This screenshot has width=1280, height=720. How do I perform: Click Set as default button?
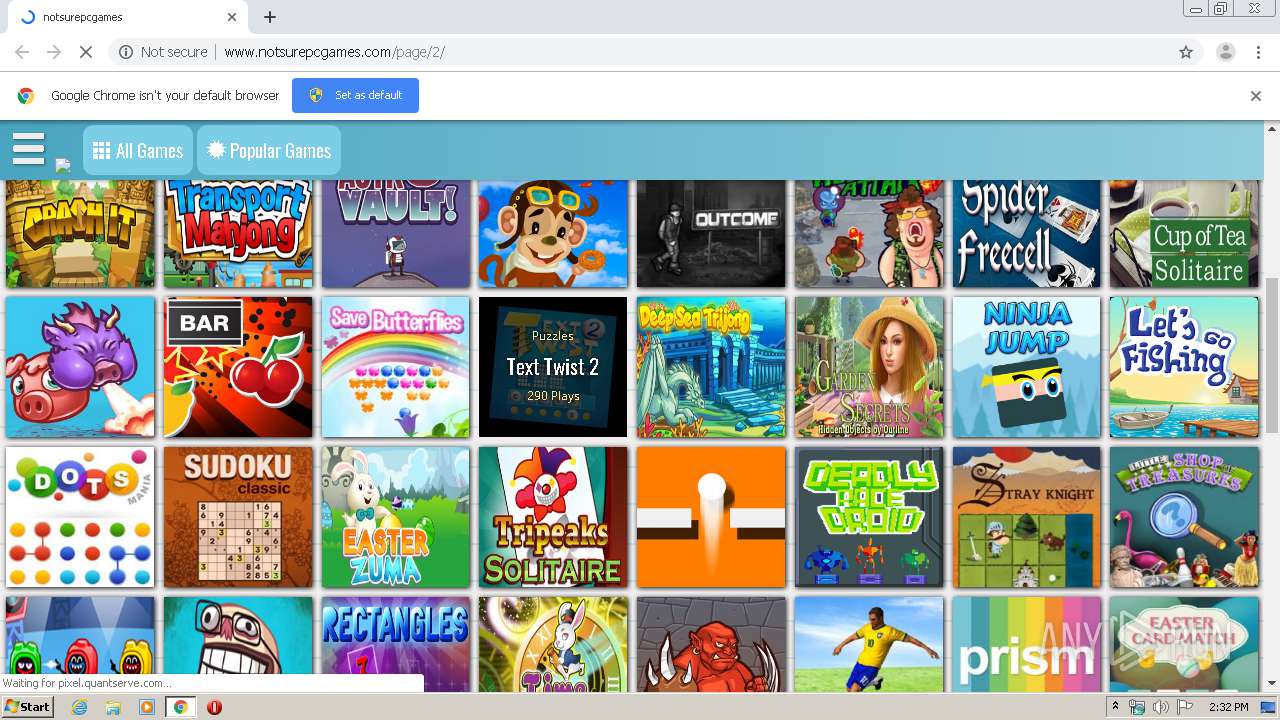tap(355, 95)
